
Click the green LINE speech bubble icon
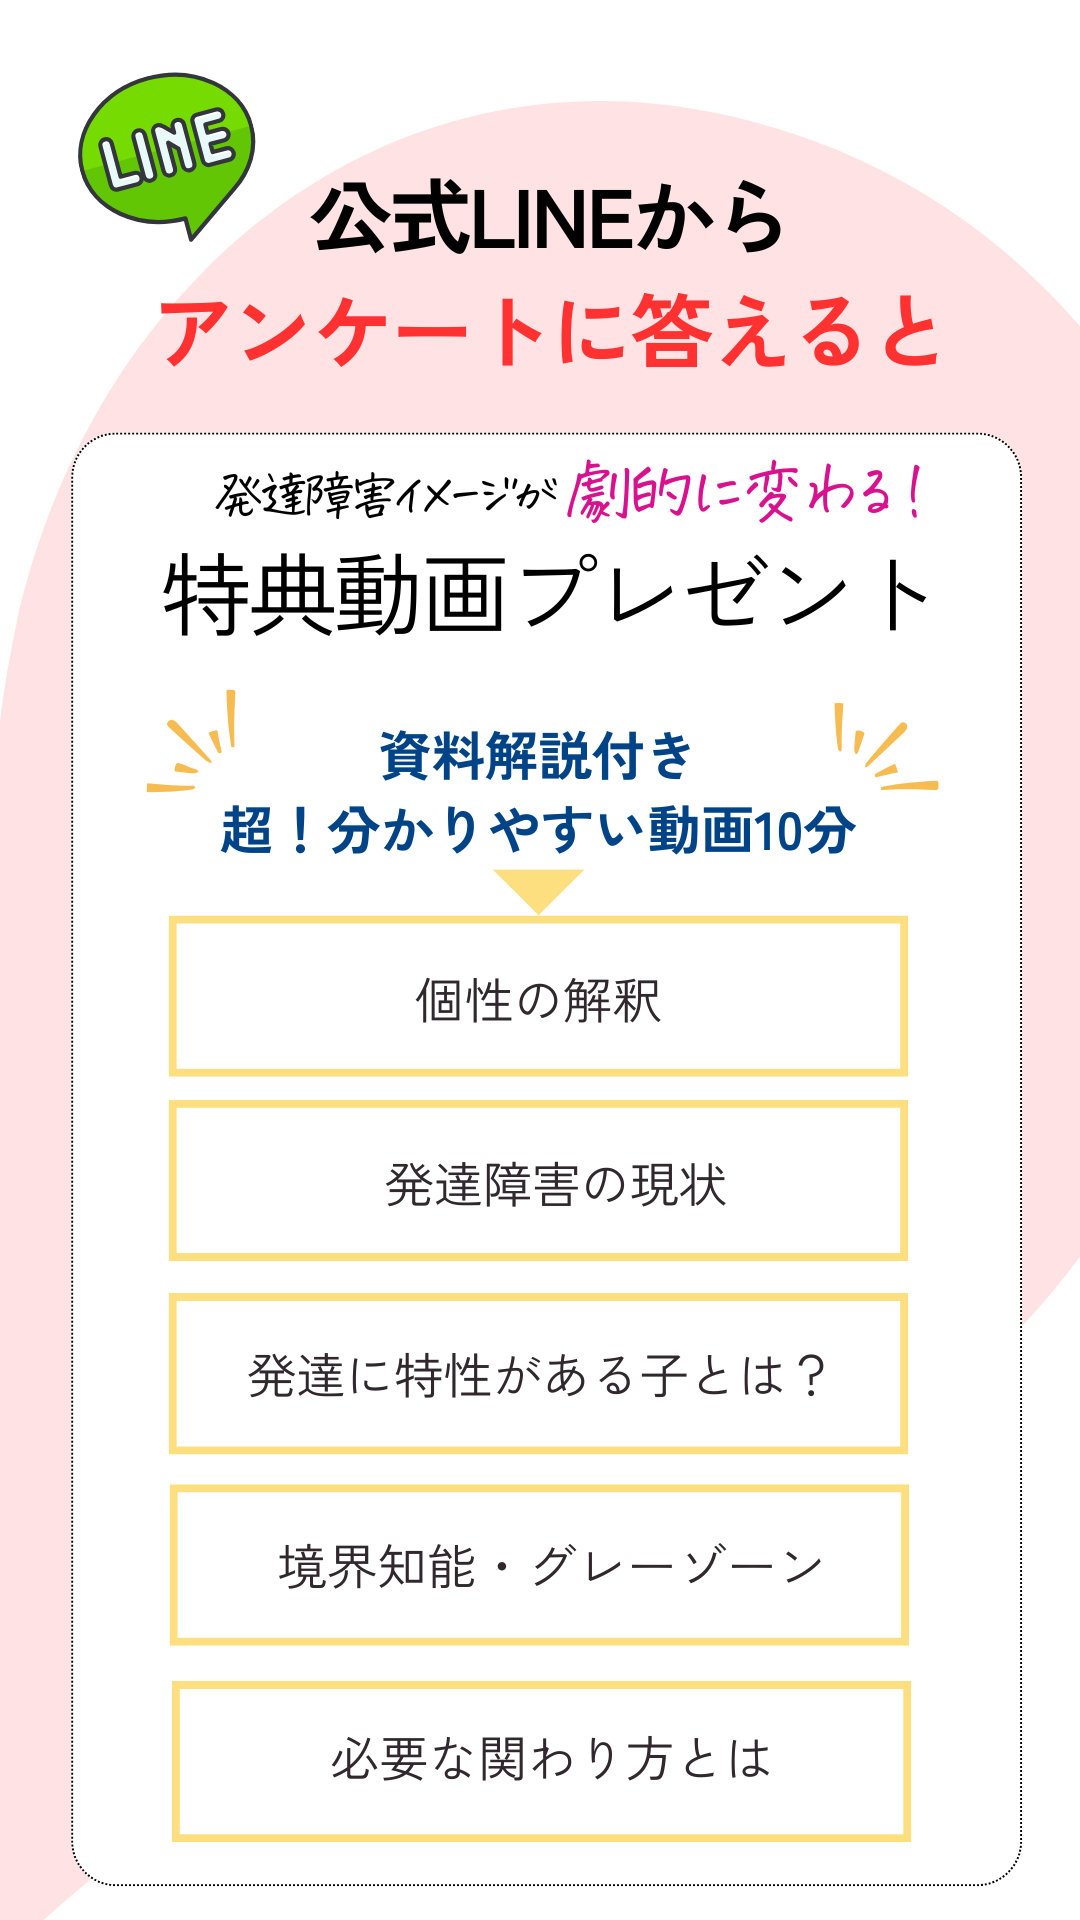coord(166,150)
